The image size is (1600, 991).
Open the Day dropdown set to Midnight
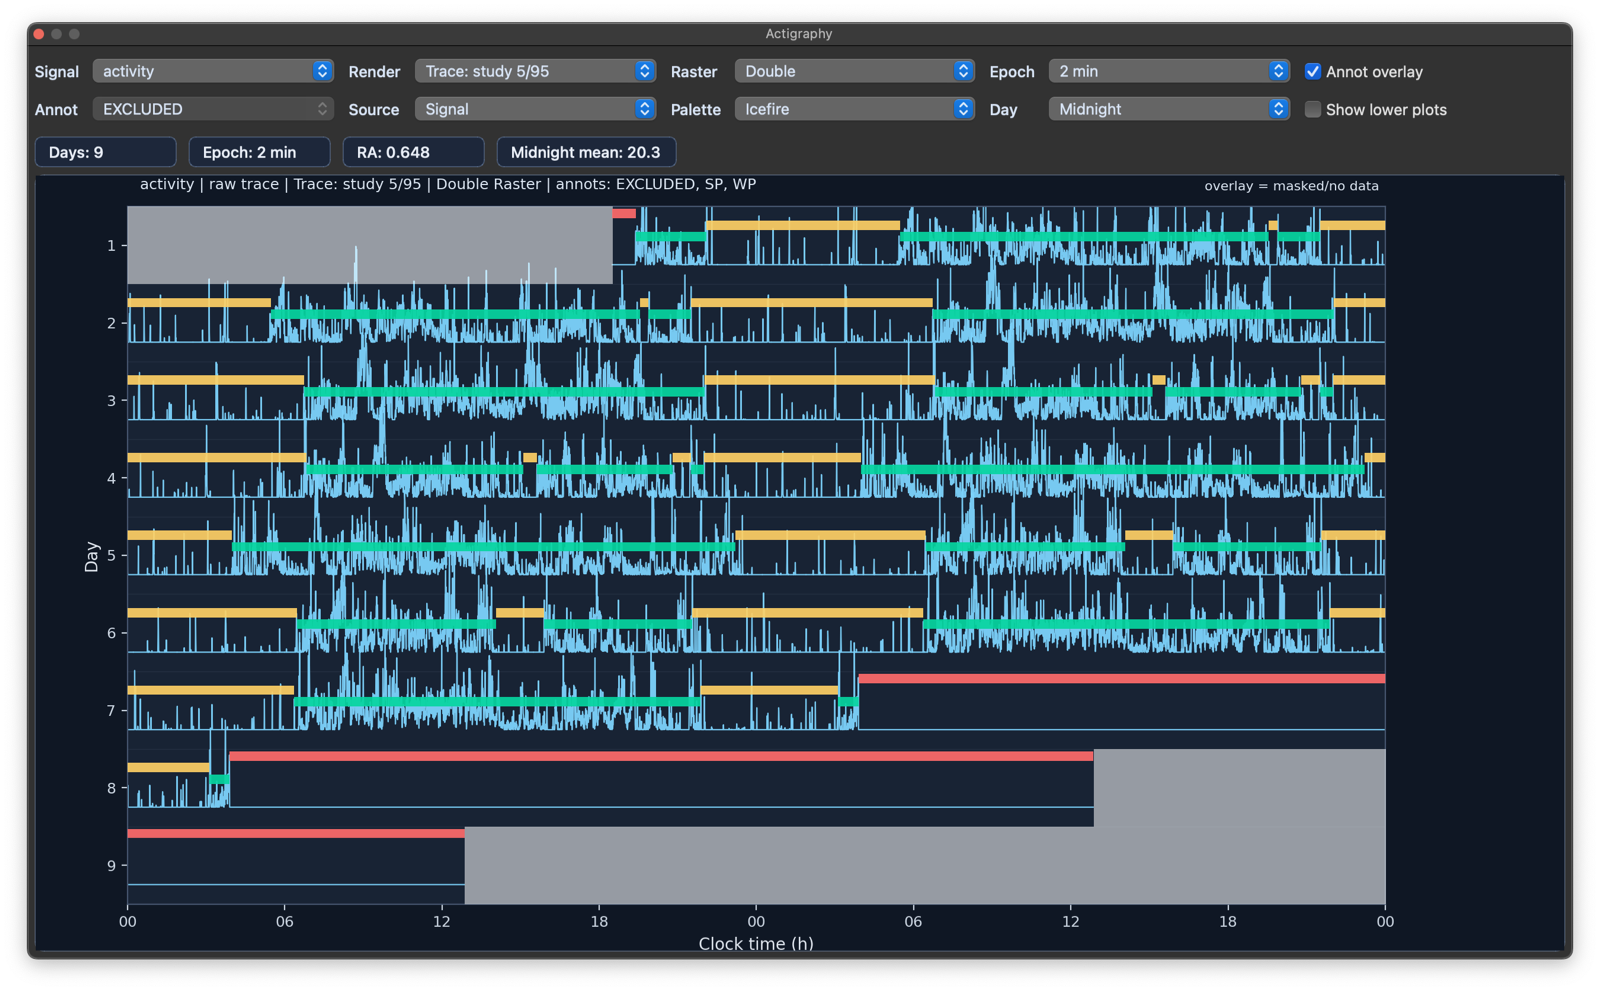1168,109
